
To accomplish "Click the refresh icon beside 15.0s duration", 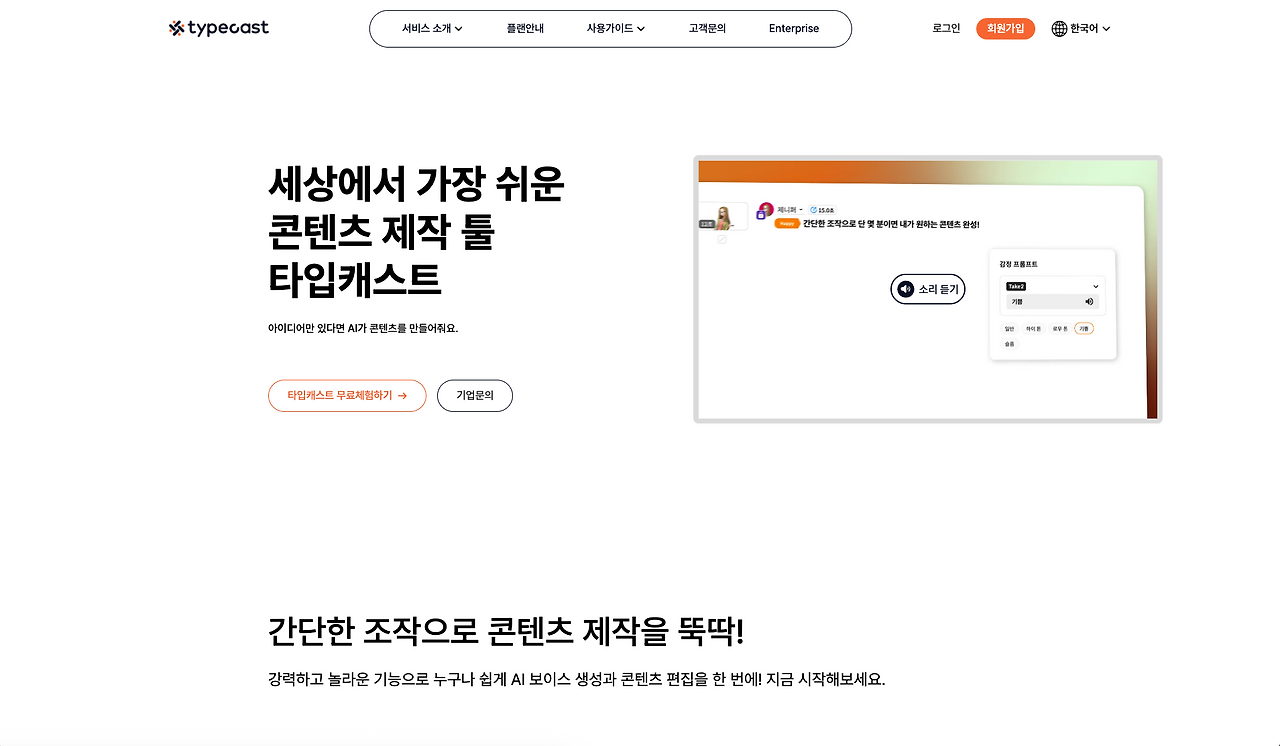I will (x=812, y=210).
